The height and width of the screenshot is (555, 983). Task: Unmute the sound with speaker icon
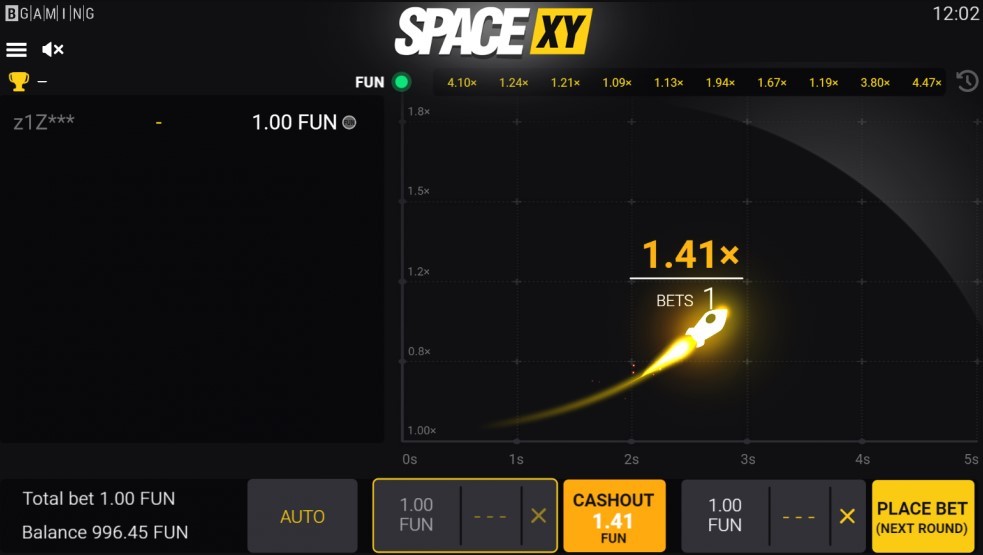[x=53, y=50]
